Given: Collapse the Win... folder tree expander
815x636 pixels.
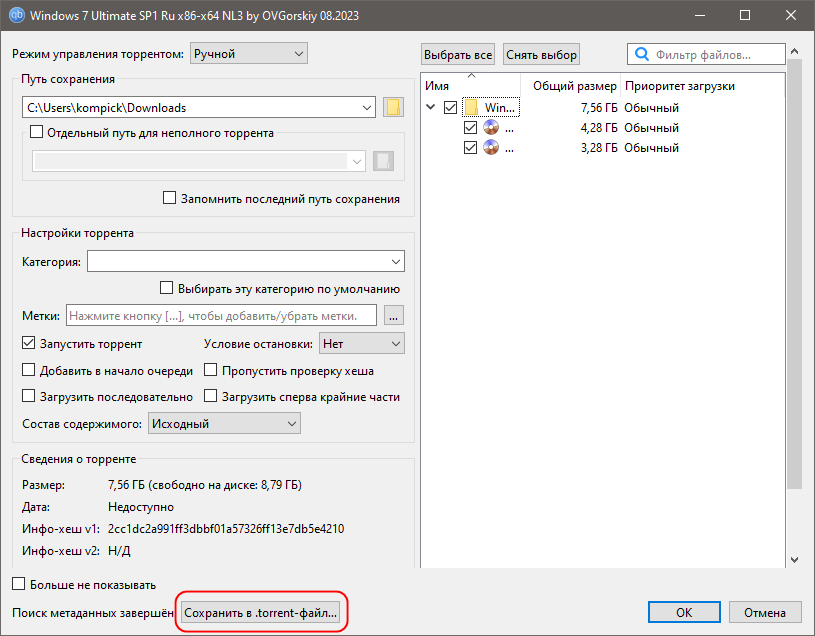Looking at the screenshot, I should (x=431, y=107).
